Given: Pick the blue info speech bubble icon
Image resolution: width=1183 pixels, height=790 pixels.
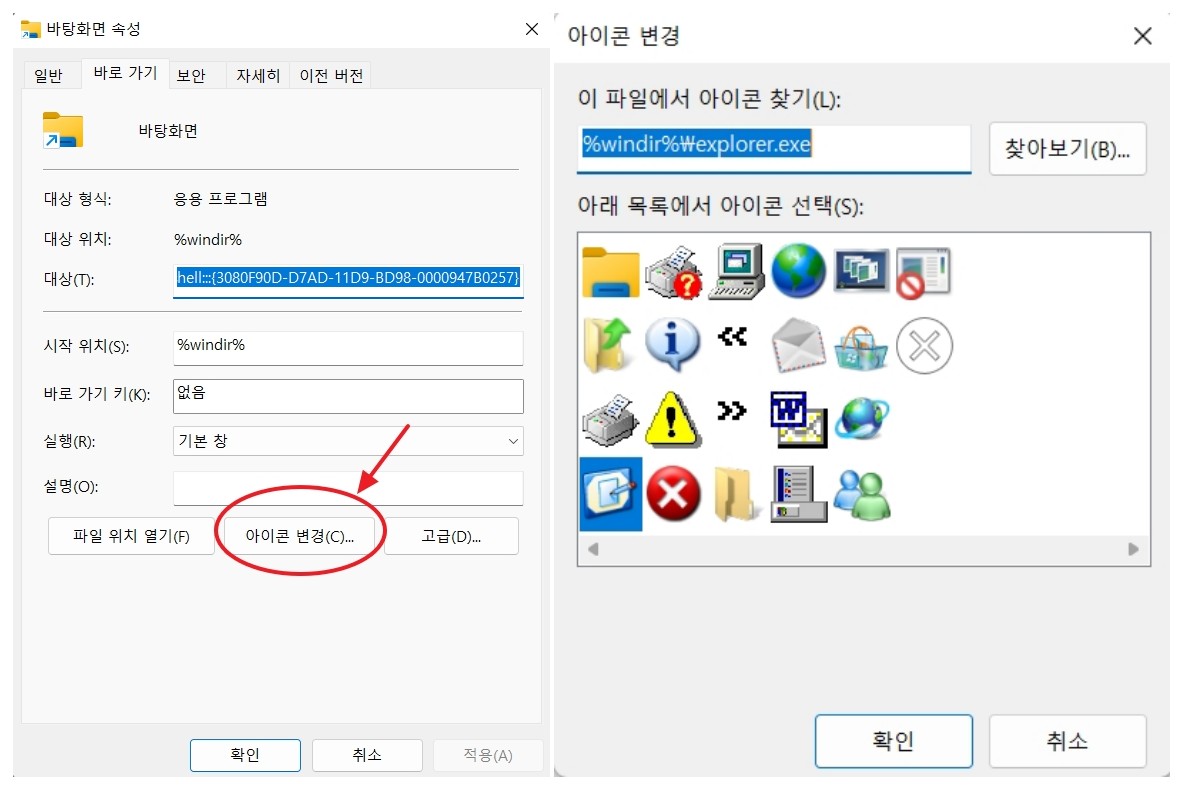Looking at the screenshot, I should click(672, 344).
